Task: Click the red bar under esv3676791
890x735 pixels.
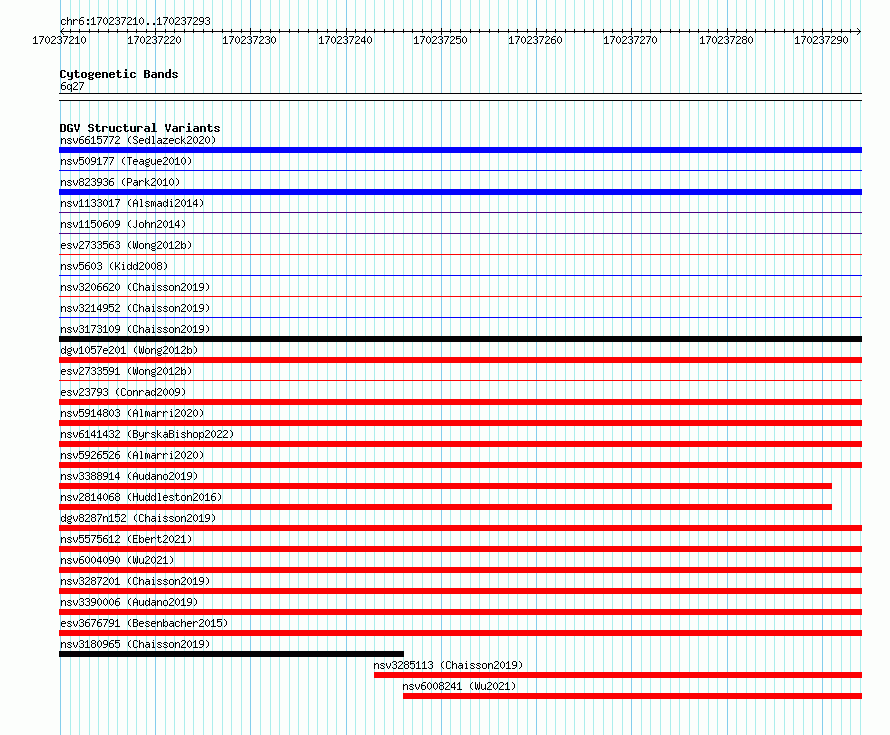Action: [x=460, y=633]
